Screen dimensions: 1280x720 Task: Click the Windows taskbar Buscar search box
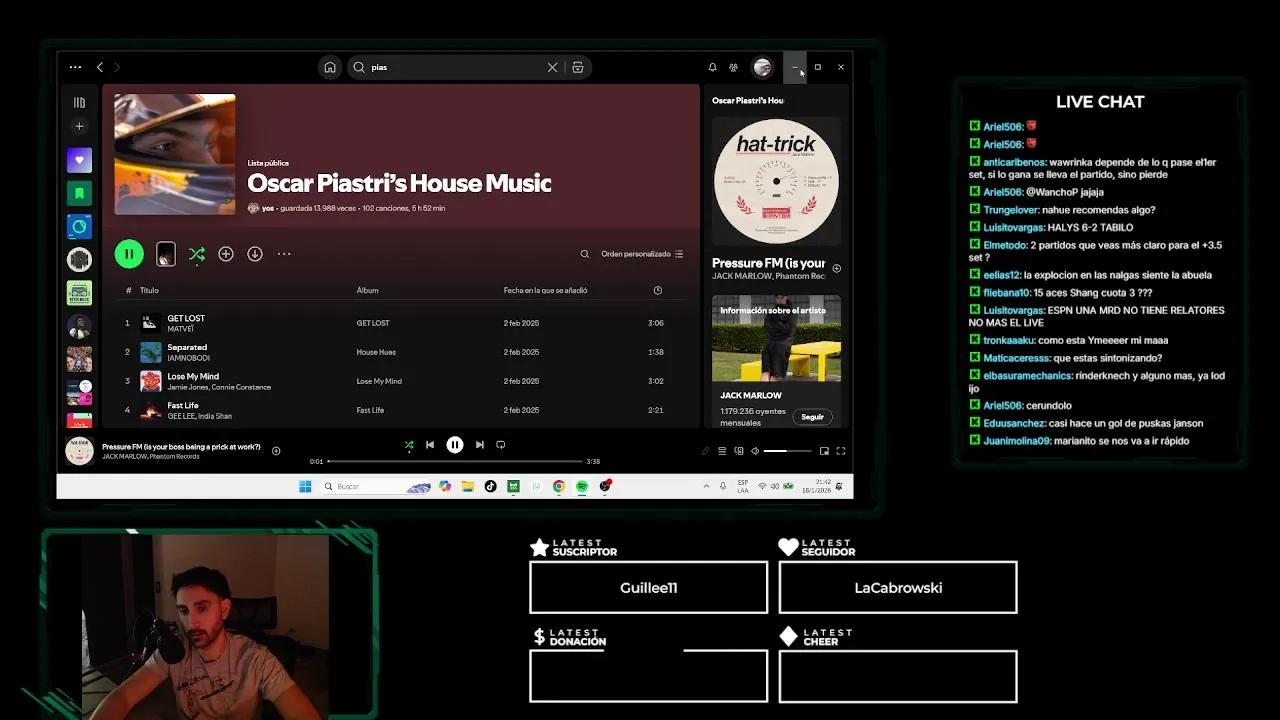377,487
